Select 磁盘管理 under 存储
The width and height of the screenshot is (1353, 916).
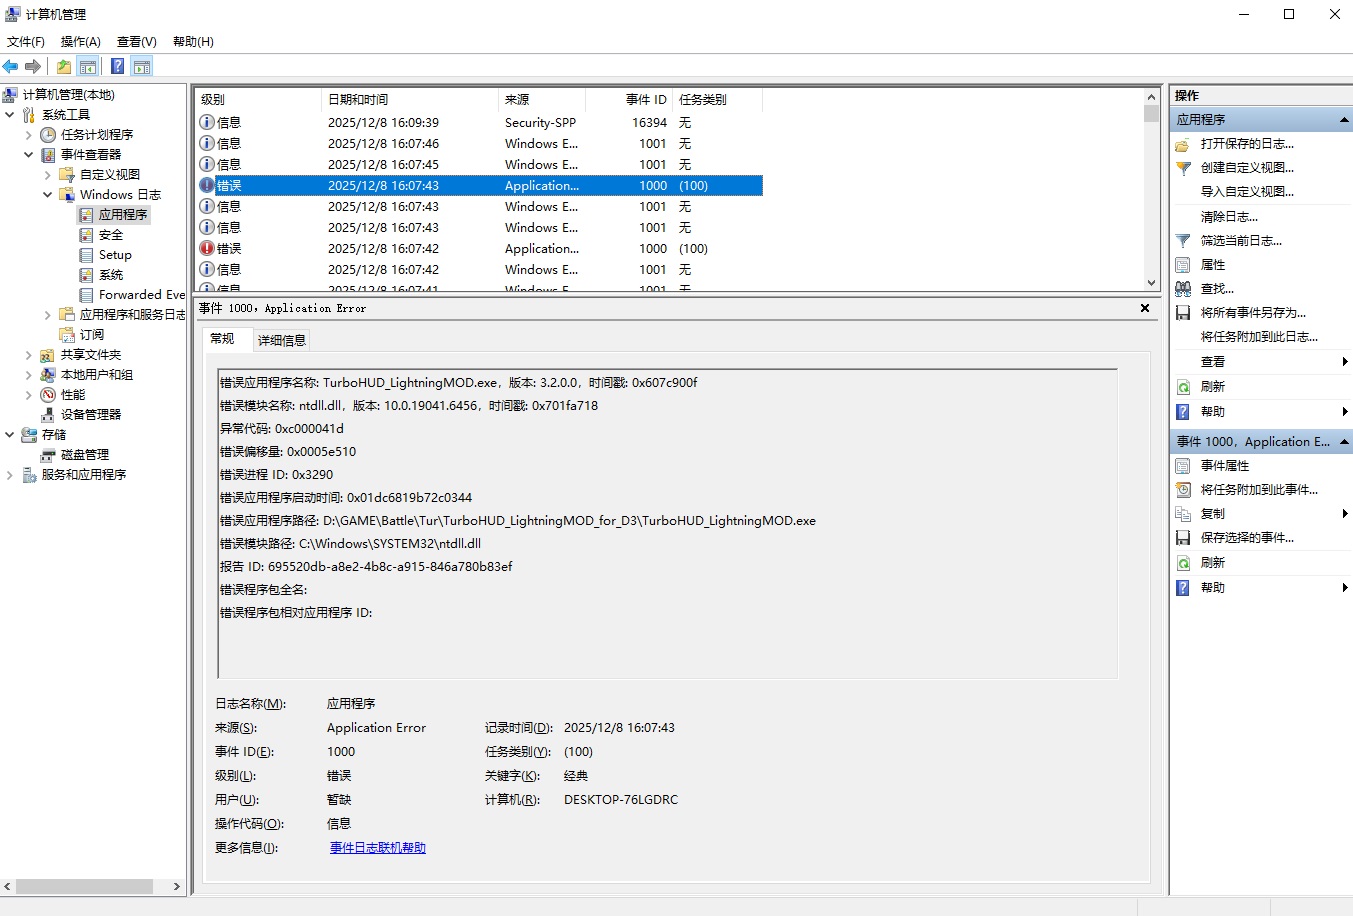pyautogui.click(x=84, y=455)
